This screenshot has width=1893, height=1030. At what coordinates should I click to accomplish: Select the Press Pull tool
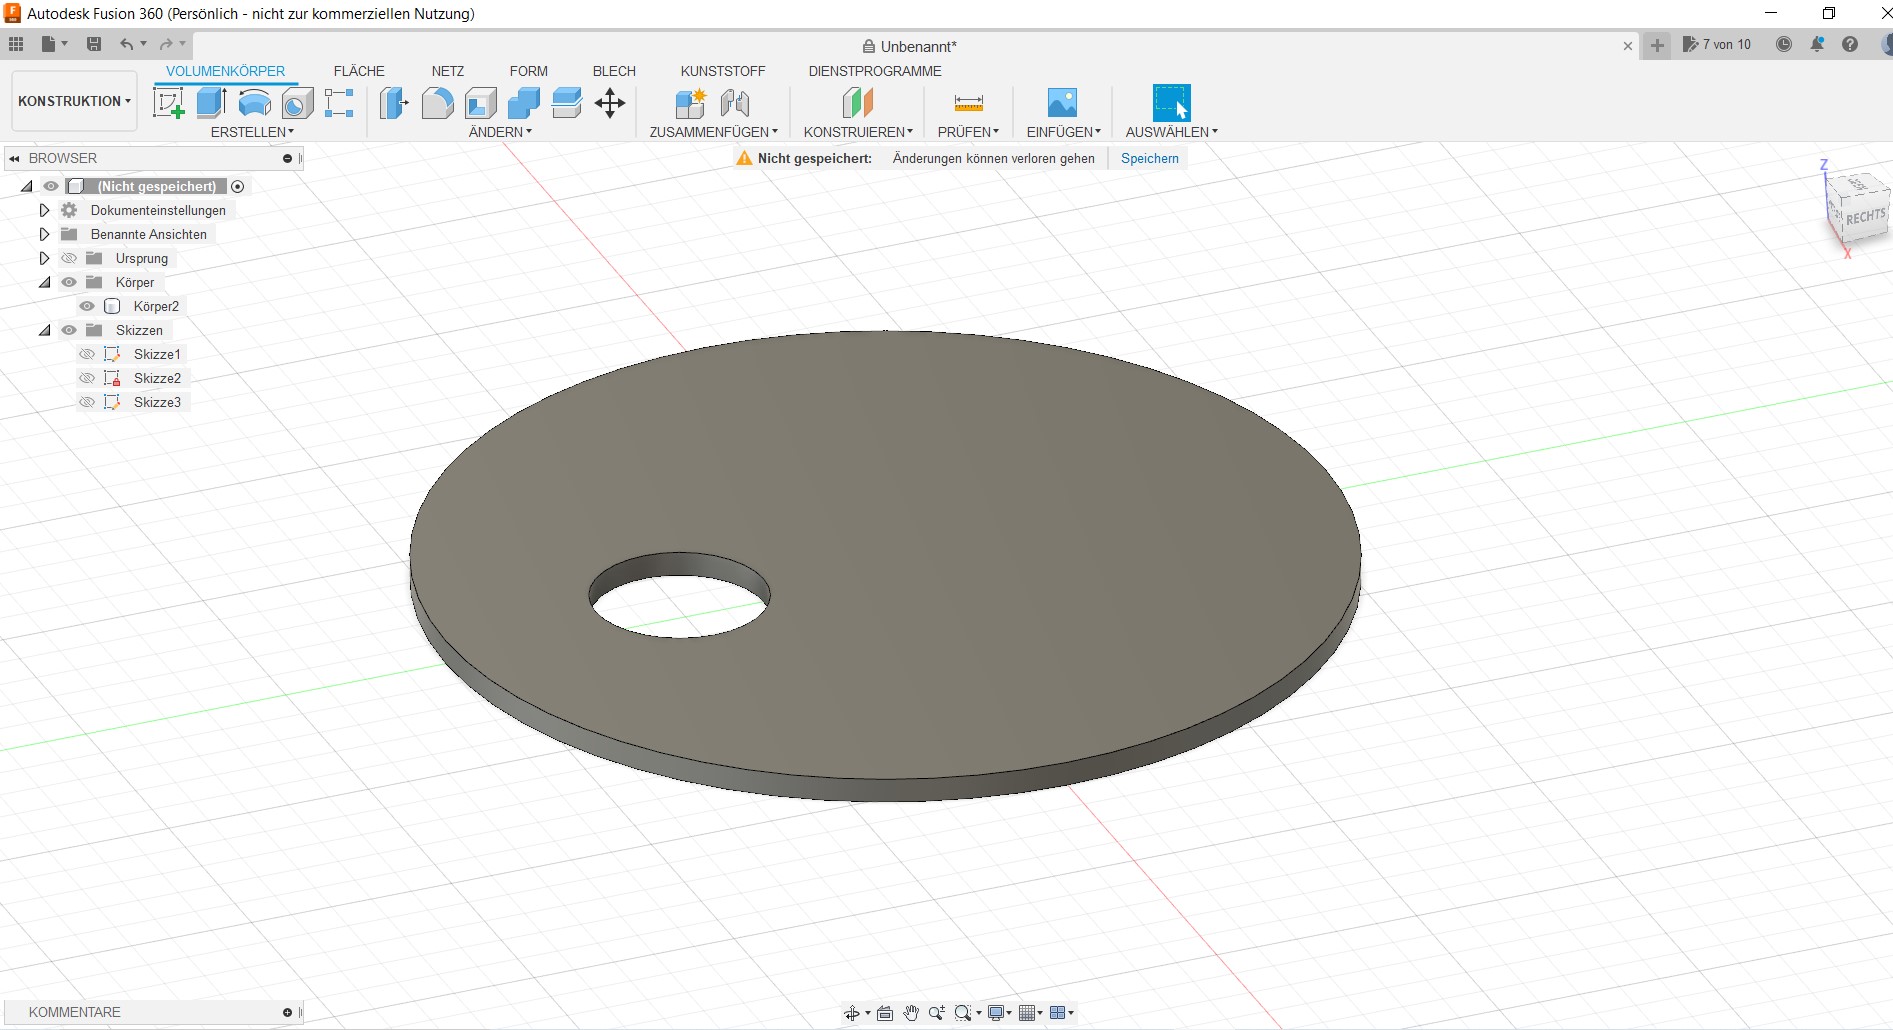tap(394, 103)
